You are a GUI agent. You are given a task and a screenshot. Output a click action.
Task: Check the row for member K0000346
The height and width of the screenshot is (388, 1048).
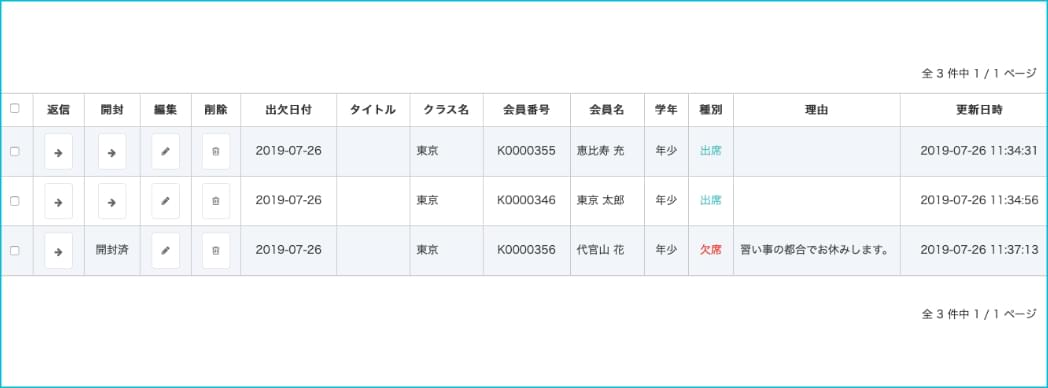[x=15, y=201]
